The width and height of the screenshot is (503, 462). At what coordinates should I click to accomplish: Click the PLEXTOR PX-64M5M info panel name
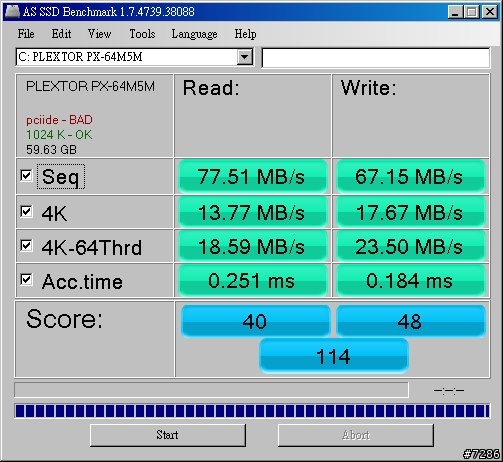90,86
